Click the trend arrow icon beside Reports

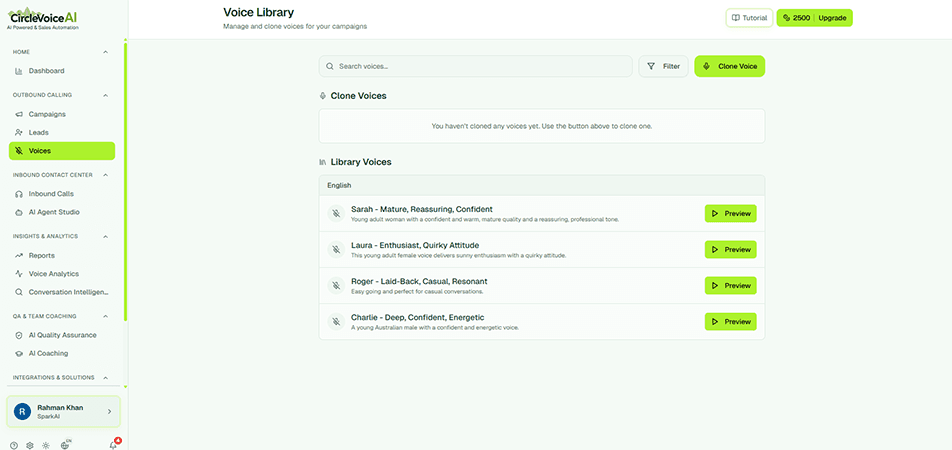coord(19,256)
